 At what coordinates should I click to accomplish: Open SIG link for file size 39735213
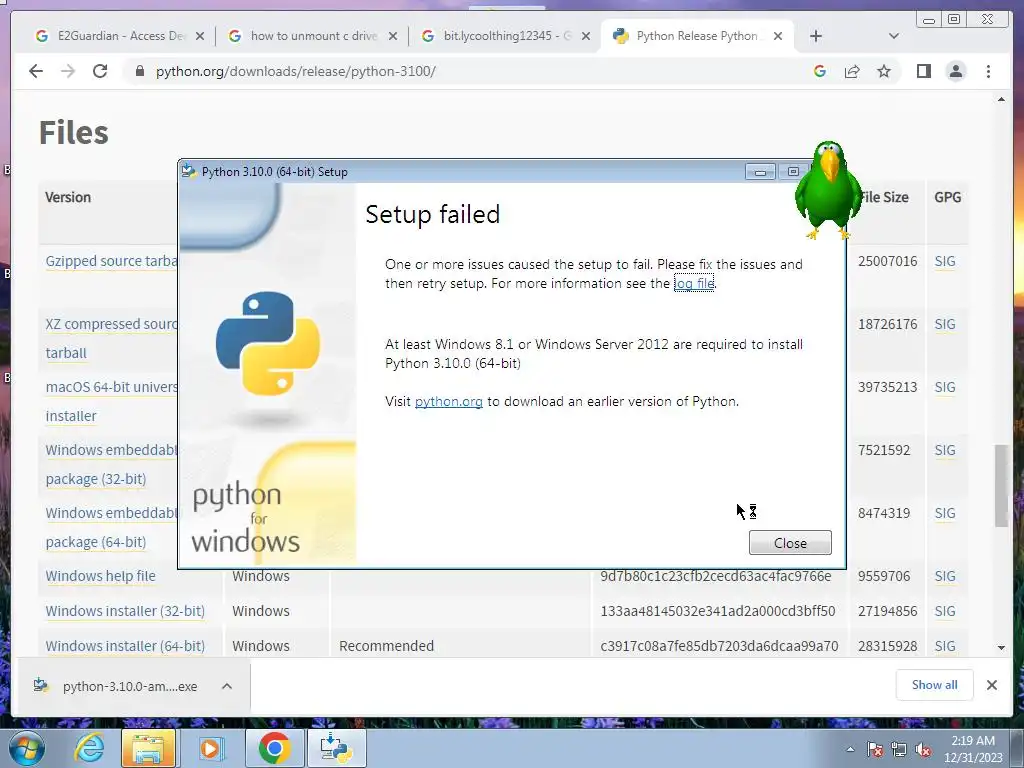click(945, 387)
